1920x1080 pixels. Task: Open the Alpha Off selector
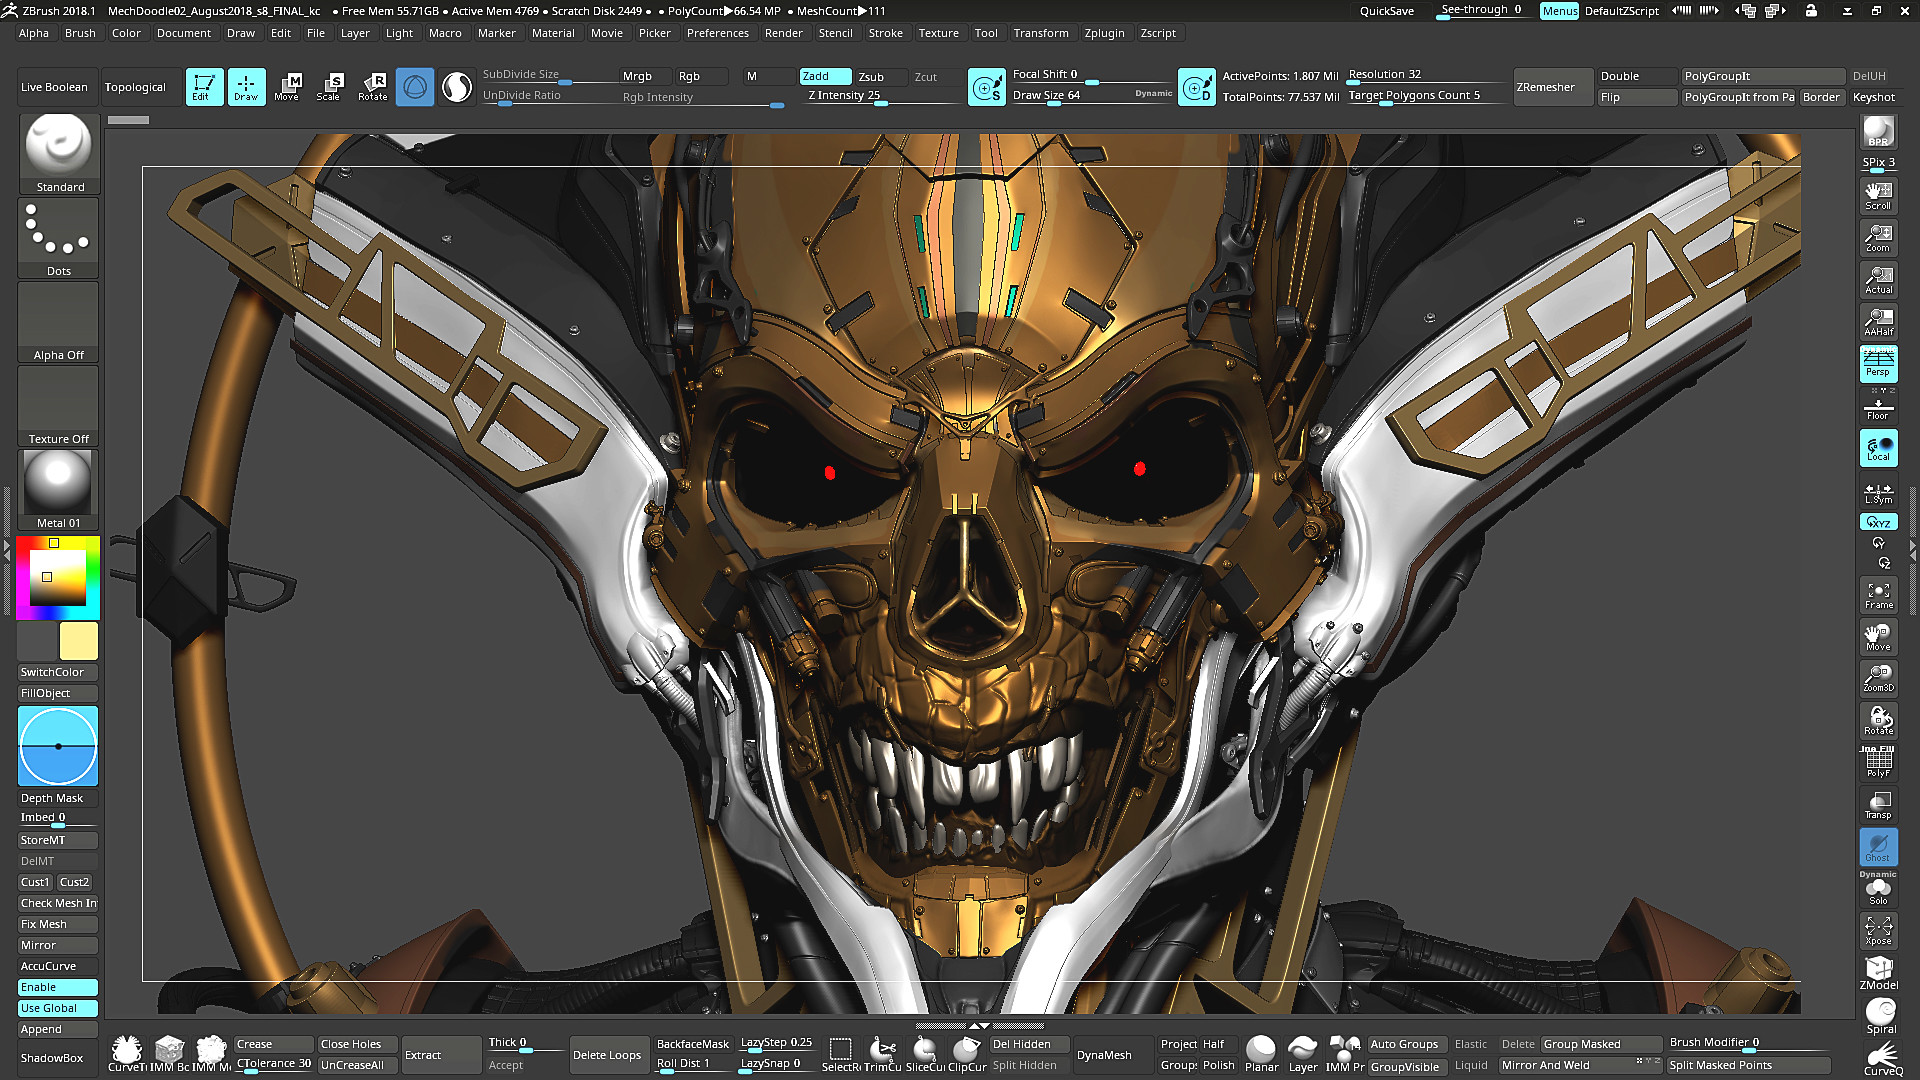point(59,322)
